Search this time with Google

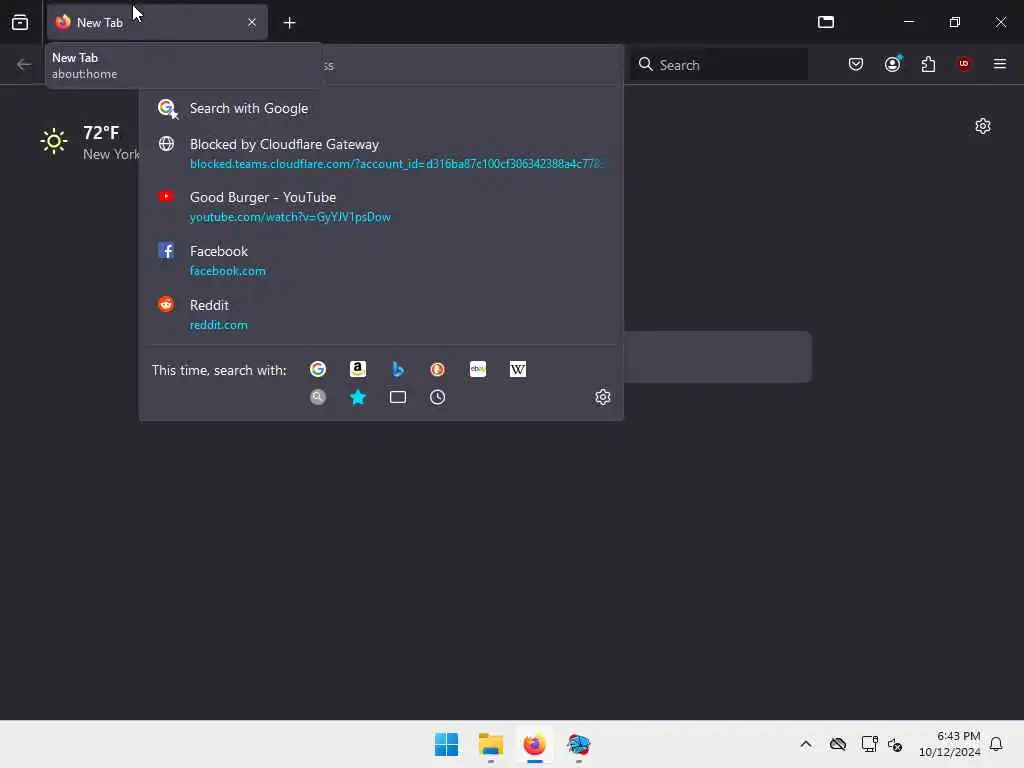point(318,370)
